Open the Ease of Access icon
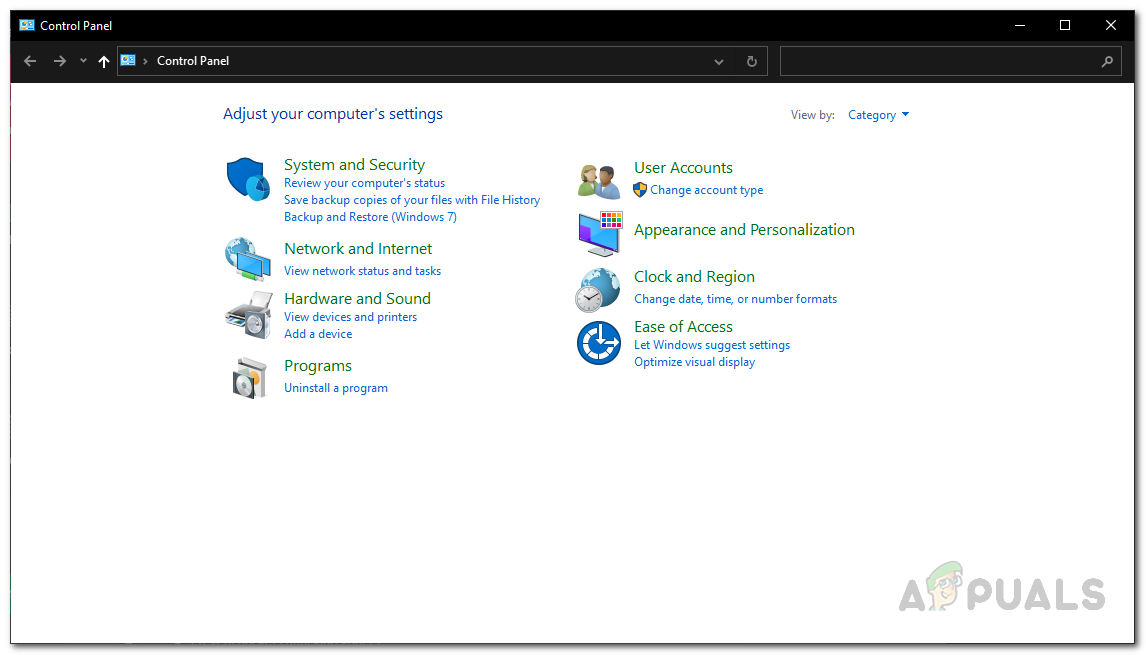 pos(599,343)
